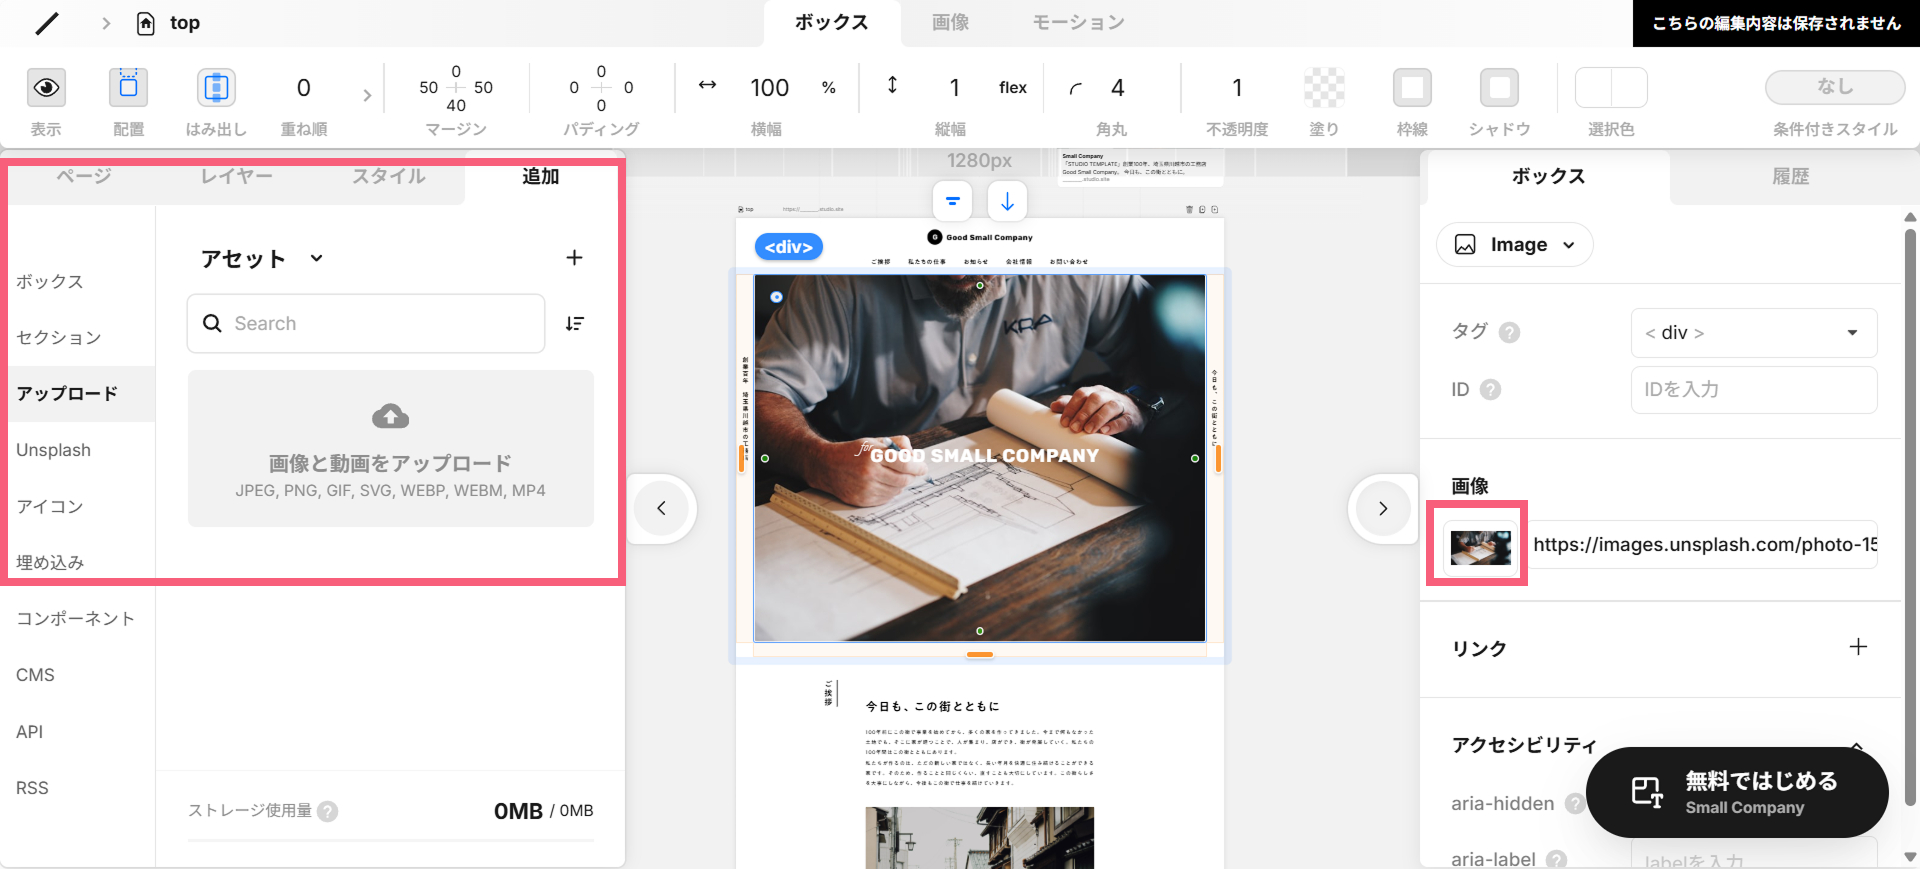Image resolution: width=1920 pixels, height=869 pixels.
Task: Collapse the アクセシビリティ section chevron
Action: pos(1856,745)
